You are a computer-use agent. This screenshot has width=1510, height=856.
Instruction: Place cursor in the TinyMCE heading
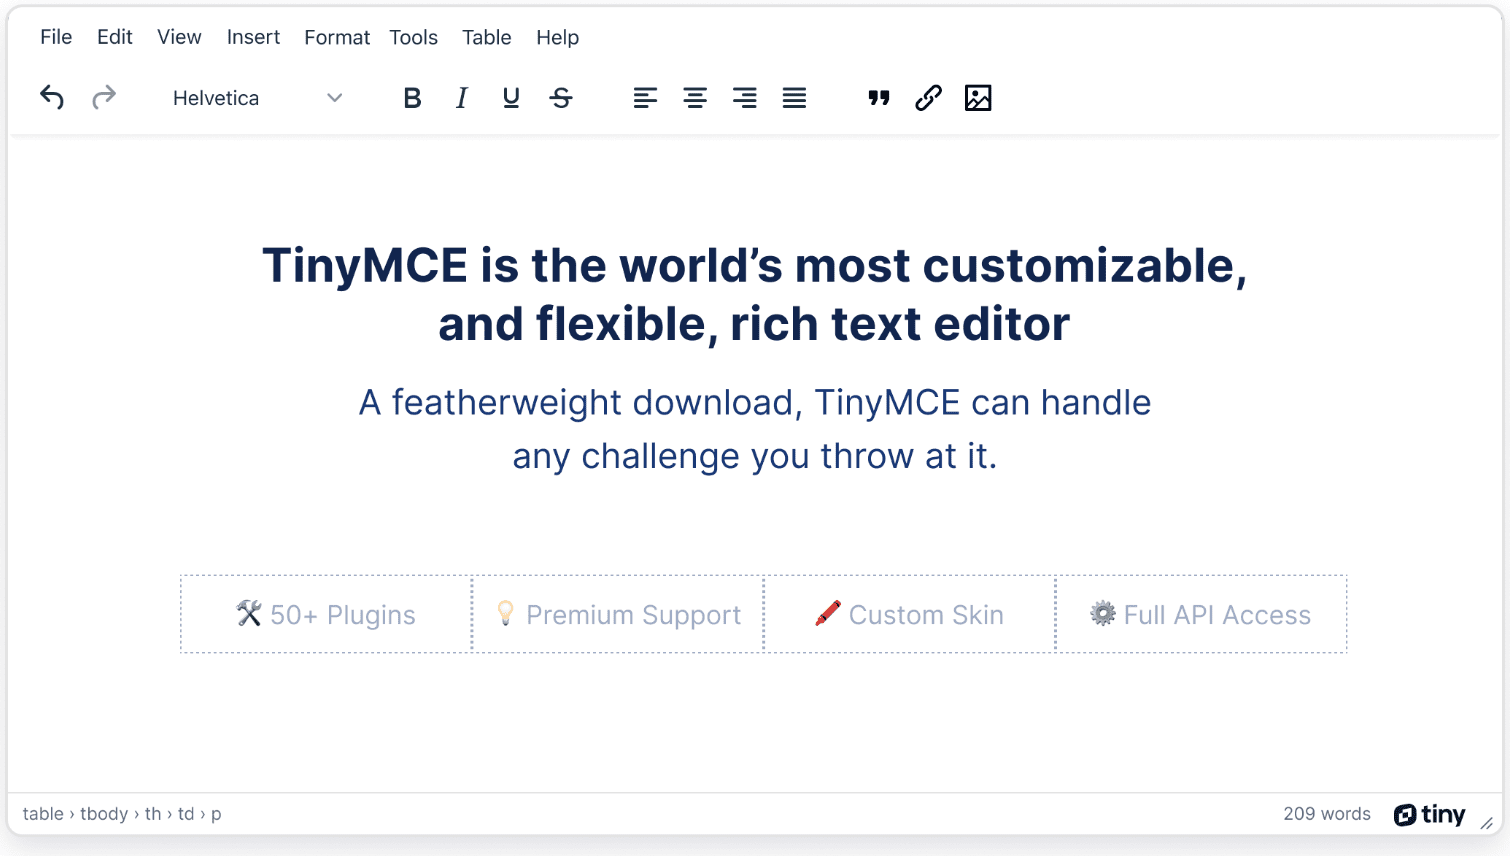755,295
